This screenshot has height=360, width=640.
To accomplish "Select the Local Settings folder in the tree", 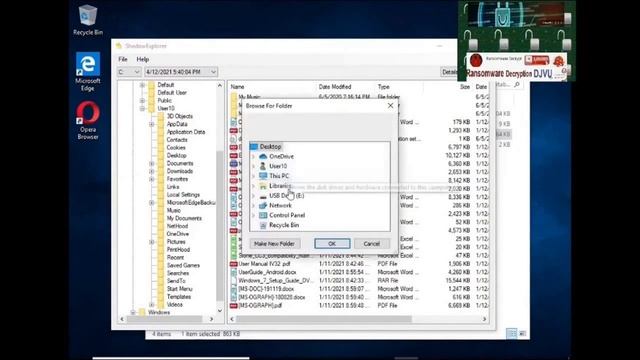I will (x=183, y=195).
